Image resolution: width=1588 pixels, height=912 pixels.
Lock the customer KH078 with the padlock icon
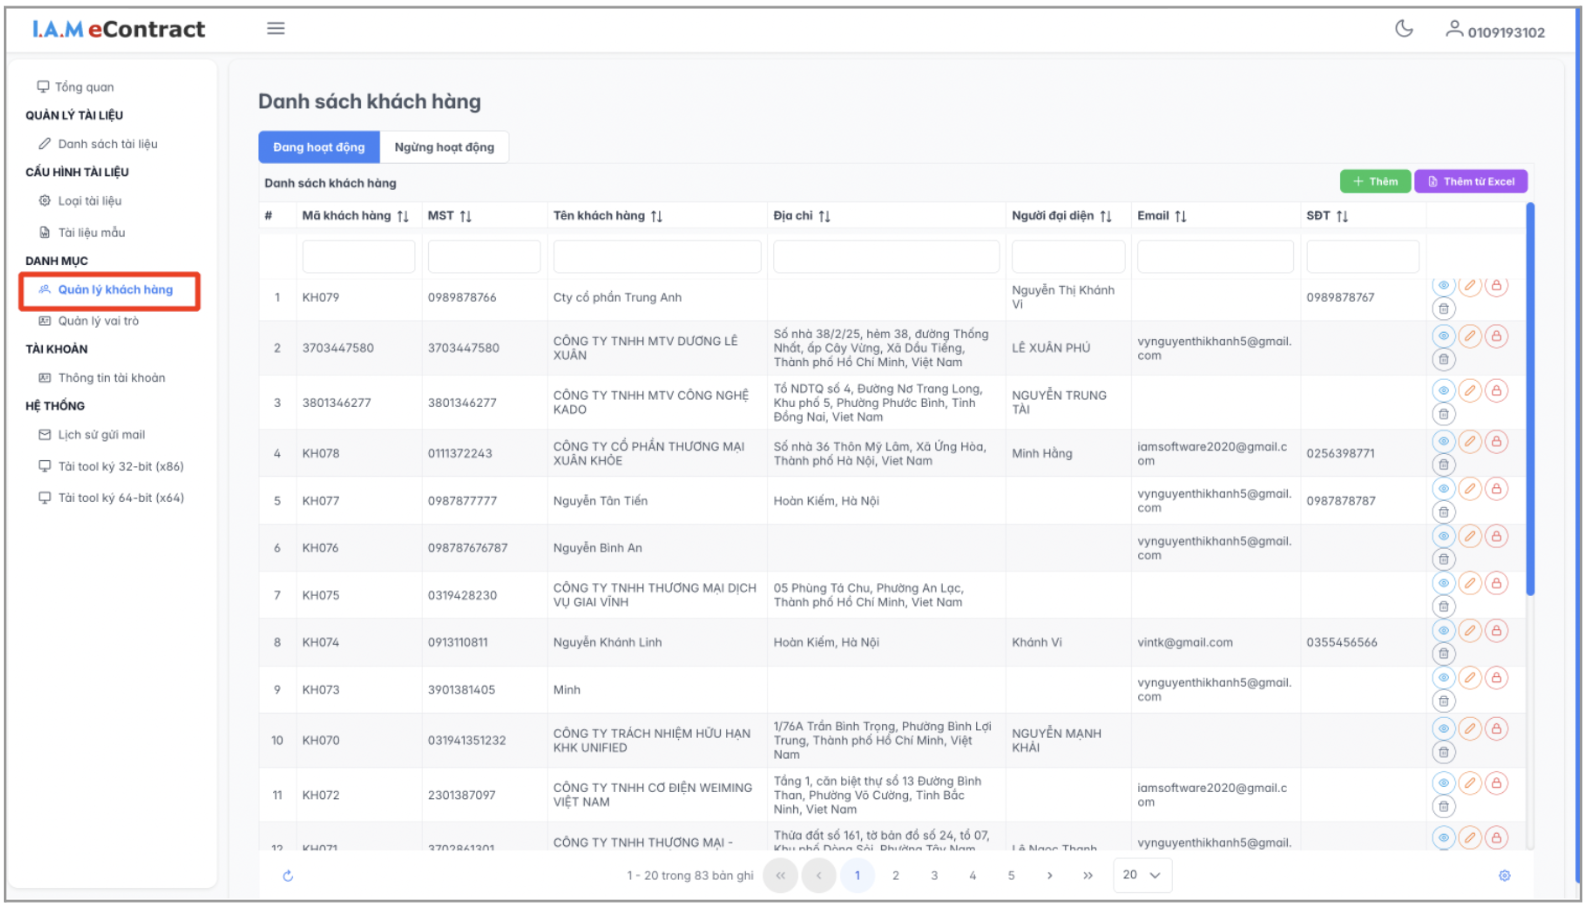1496,441
